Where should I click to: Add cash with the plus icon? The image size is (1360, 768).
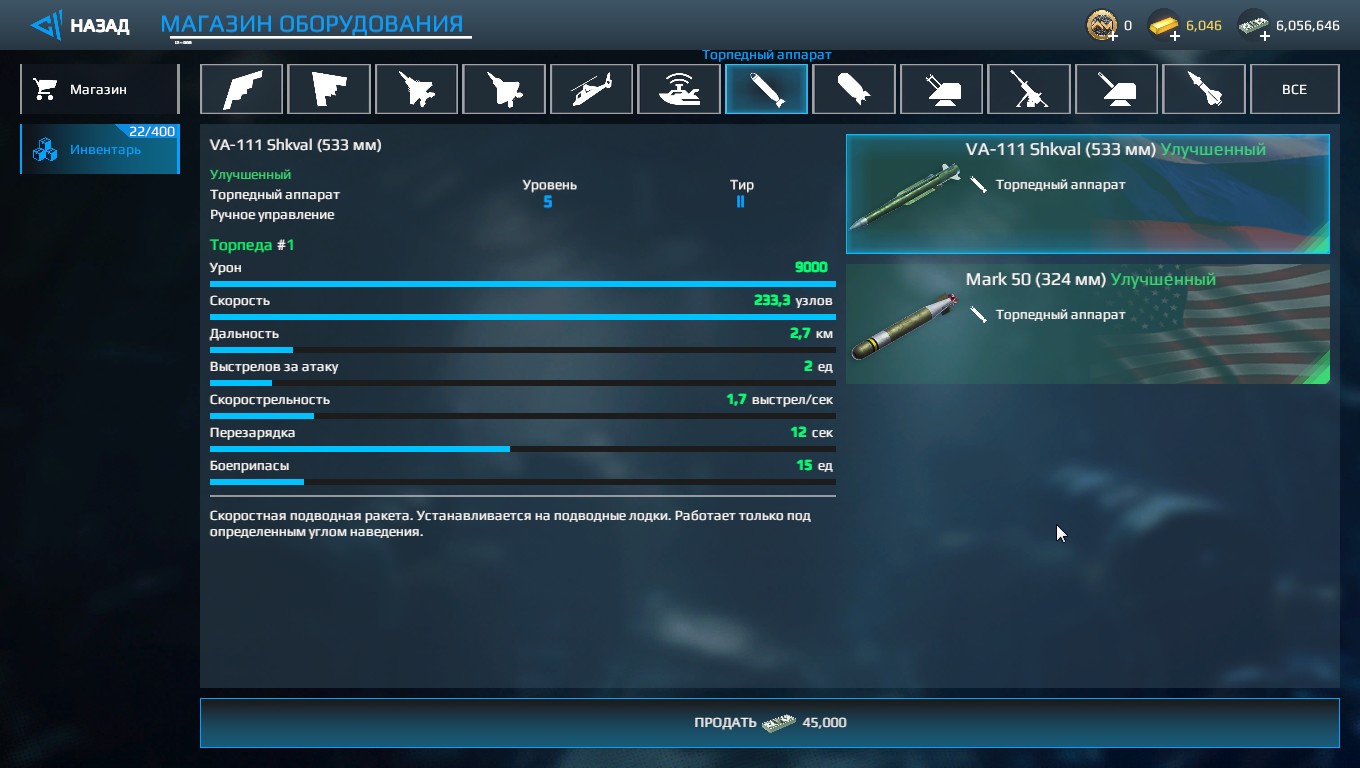click(x=1265, y=36)
